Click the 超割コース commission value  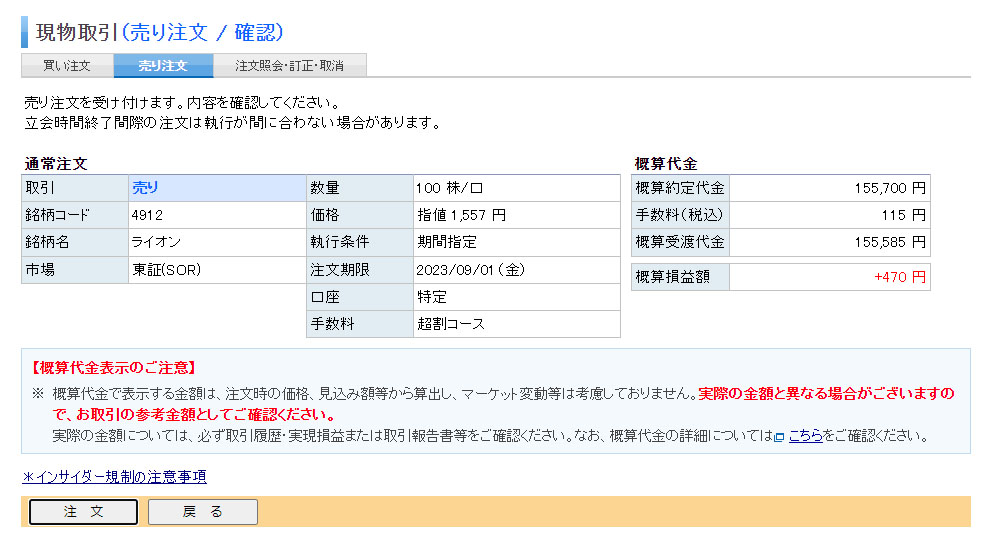coord(451,324)
